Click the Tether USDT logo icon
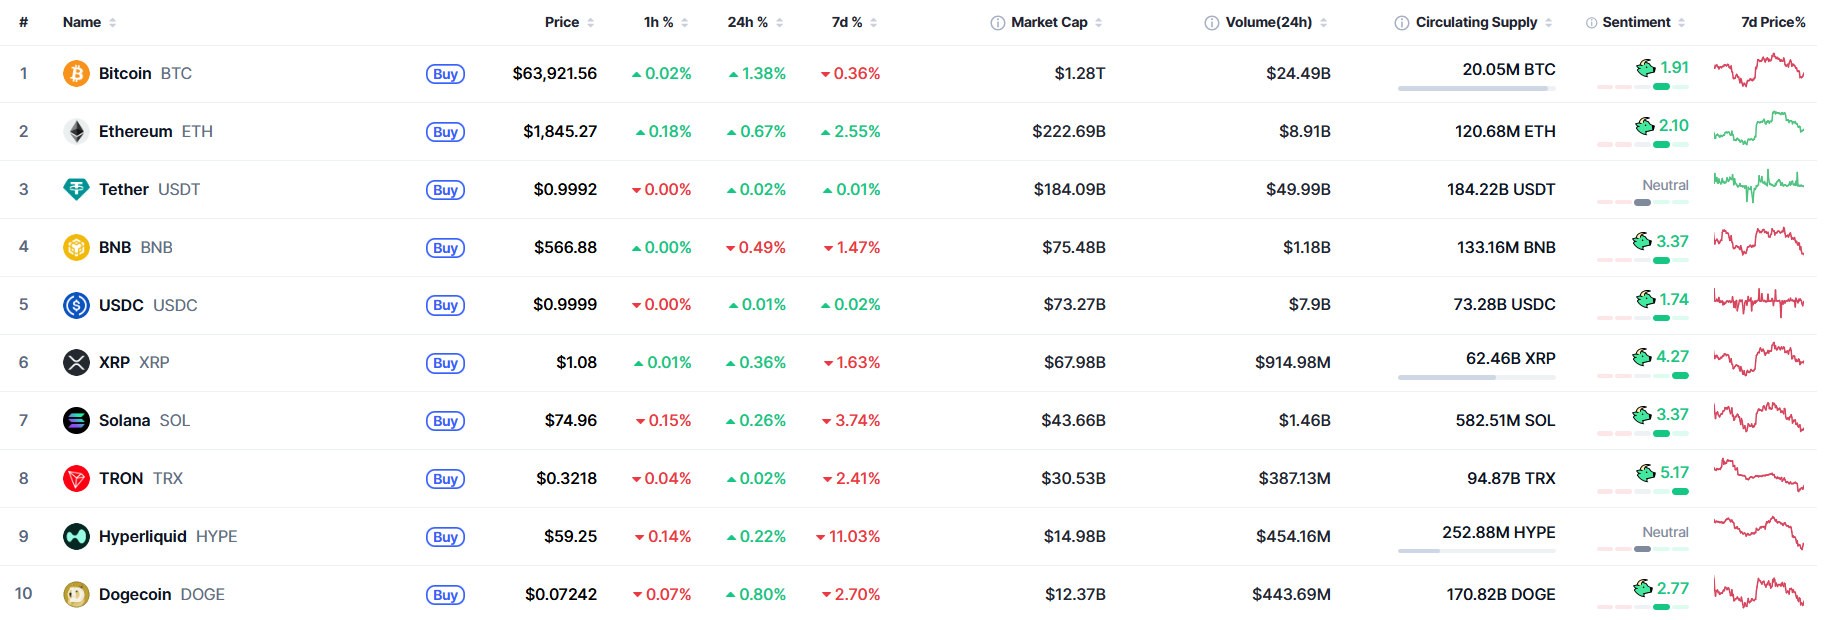1828x620 pixels. click(x=76, y=189)
